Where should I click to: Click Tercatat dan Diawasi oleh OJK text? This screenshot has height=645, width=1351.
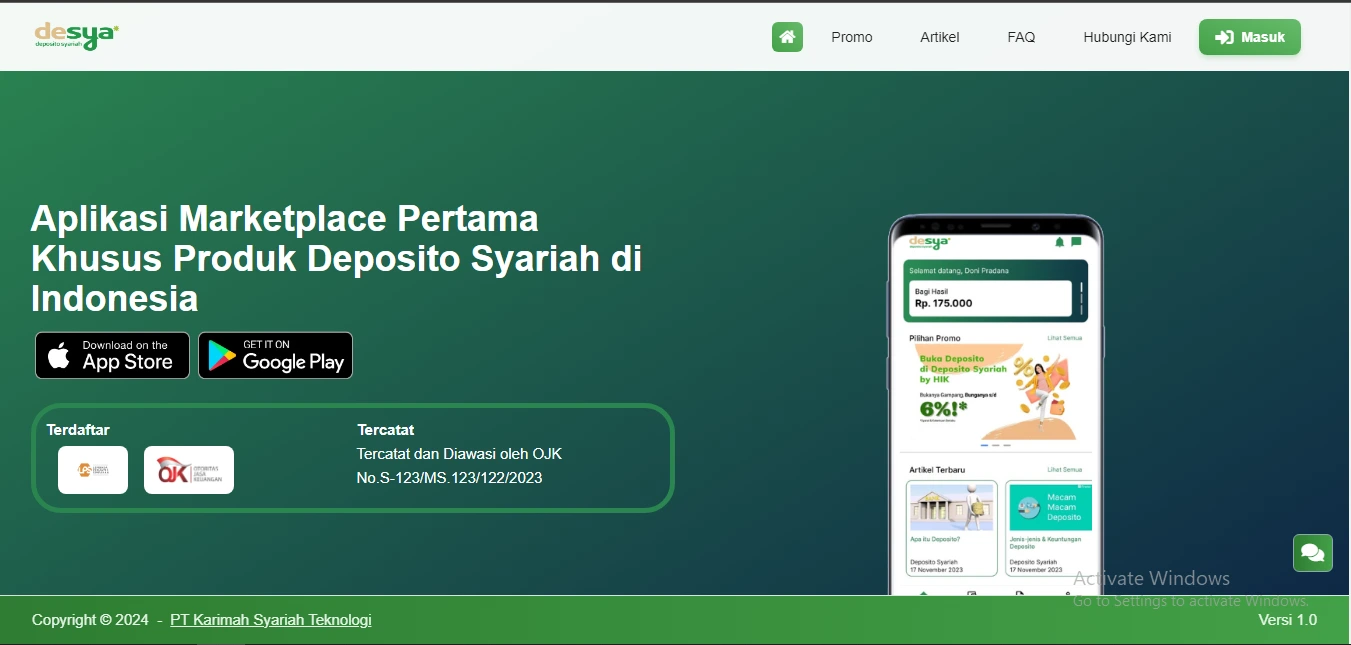click(x=459, y=454)
